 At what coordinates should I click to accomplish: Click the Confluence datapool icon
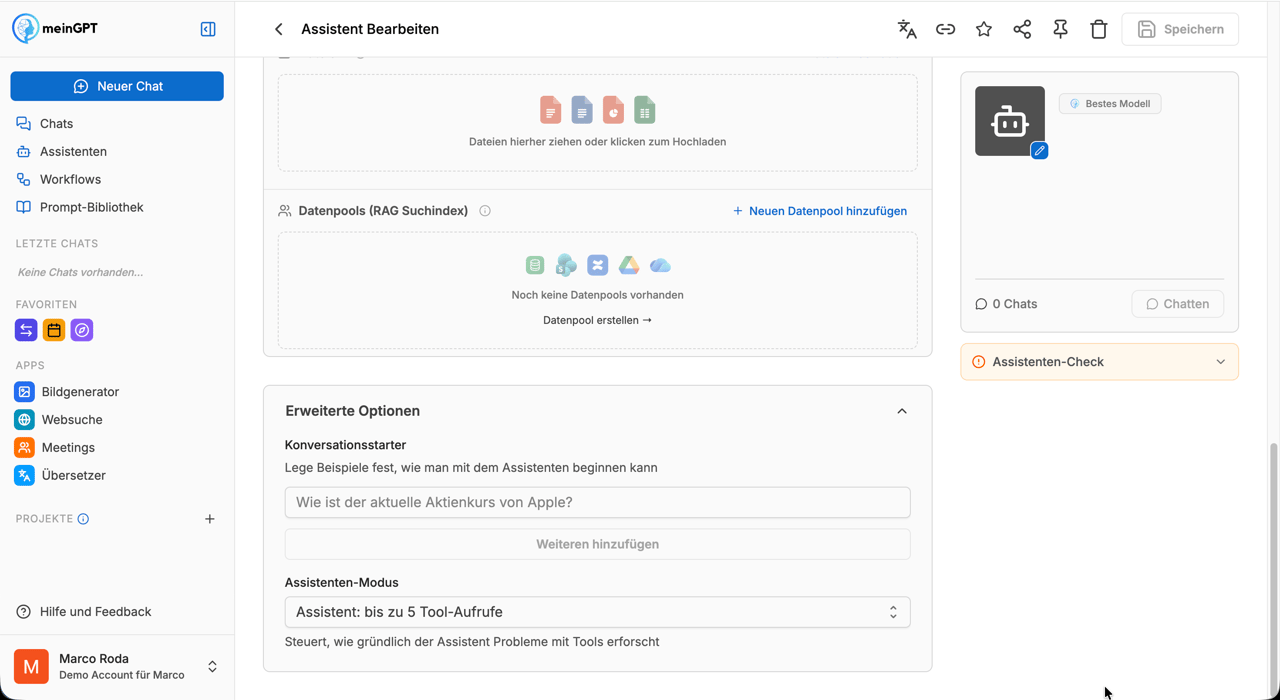(x=597, y=265)
